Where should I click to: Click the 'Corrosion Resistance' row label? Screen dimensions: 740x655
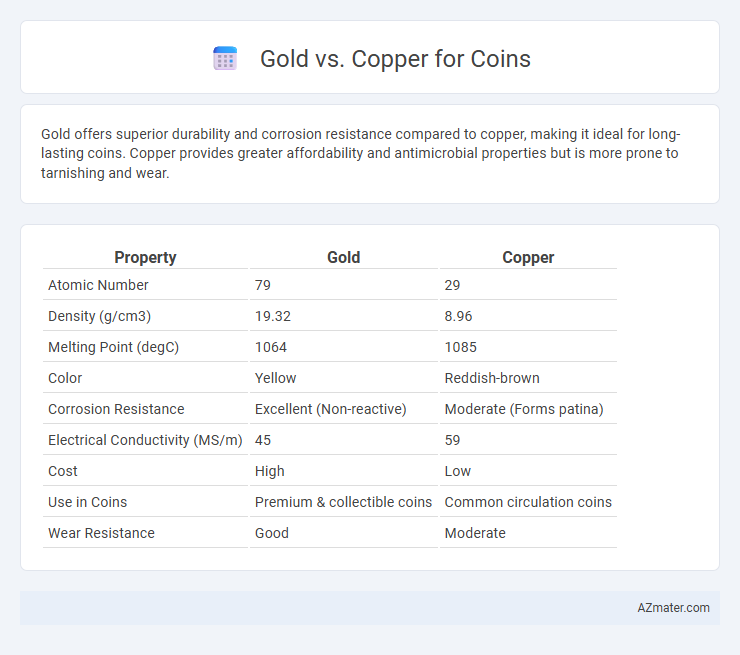click(116, 409)
